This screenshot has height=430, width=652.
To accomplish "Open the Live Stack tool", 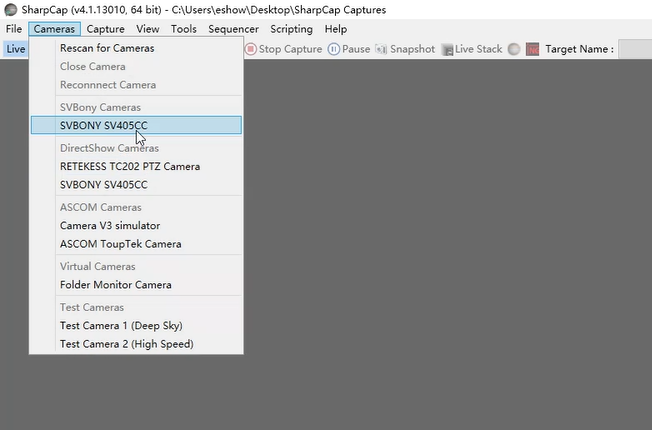I will click(x=472, y=49).
